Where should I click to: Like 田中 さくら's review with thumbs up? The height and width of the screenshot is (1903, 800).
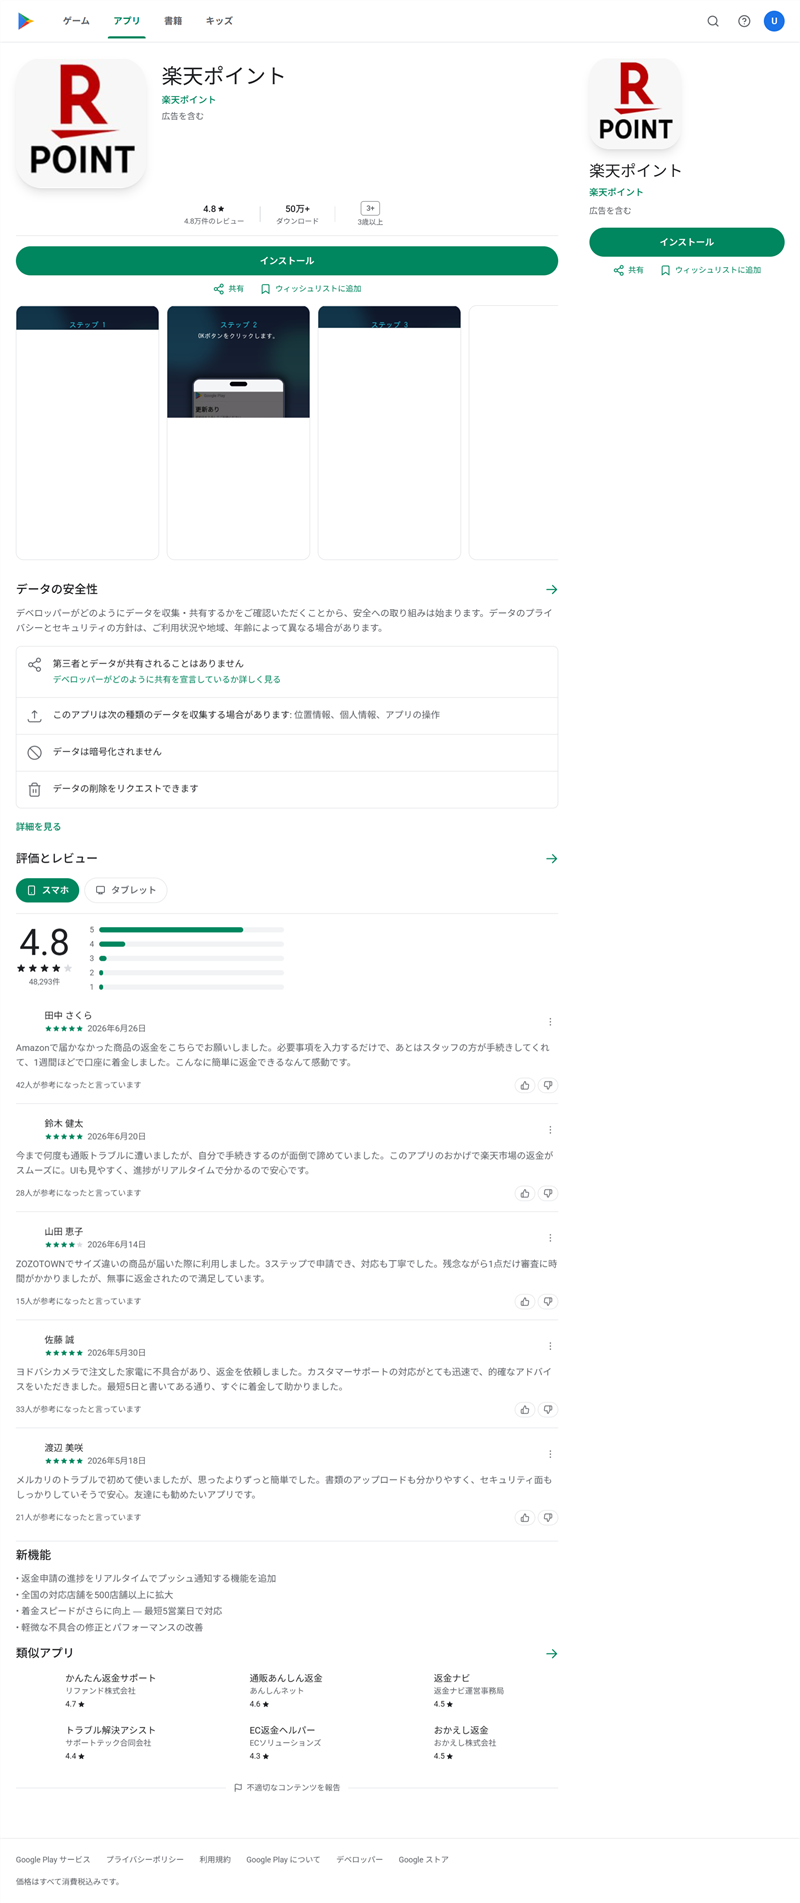[525, 1085]
